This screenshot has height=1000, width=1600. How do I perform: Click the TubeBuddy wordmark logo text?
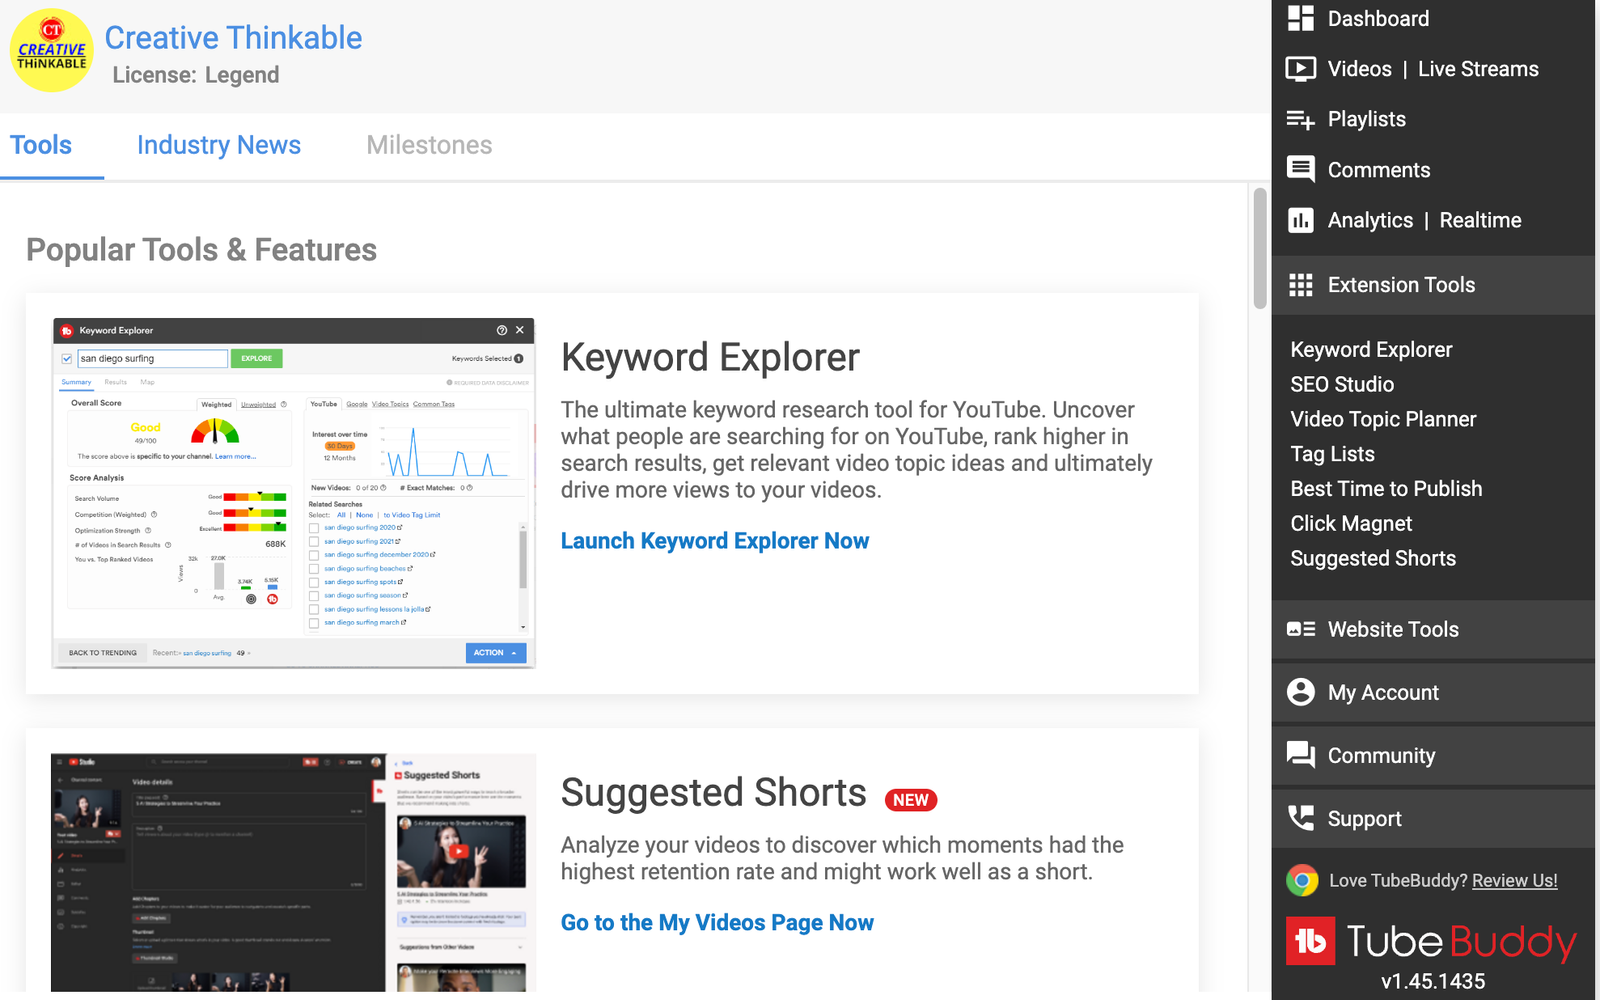[x=1461, y=942]
